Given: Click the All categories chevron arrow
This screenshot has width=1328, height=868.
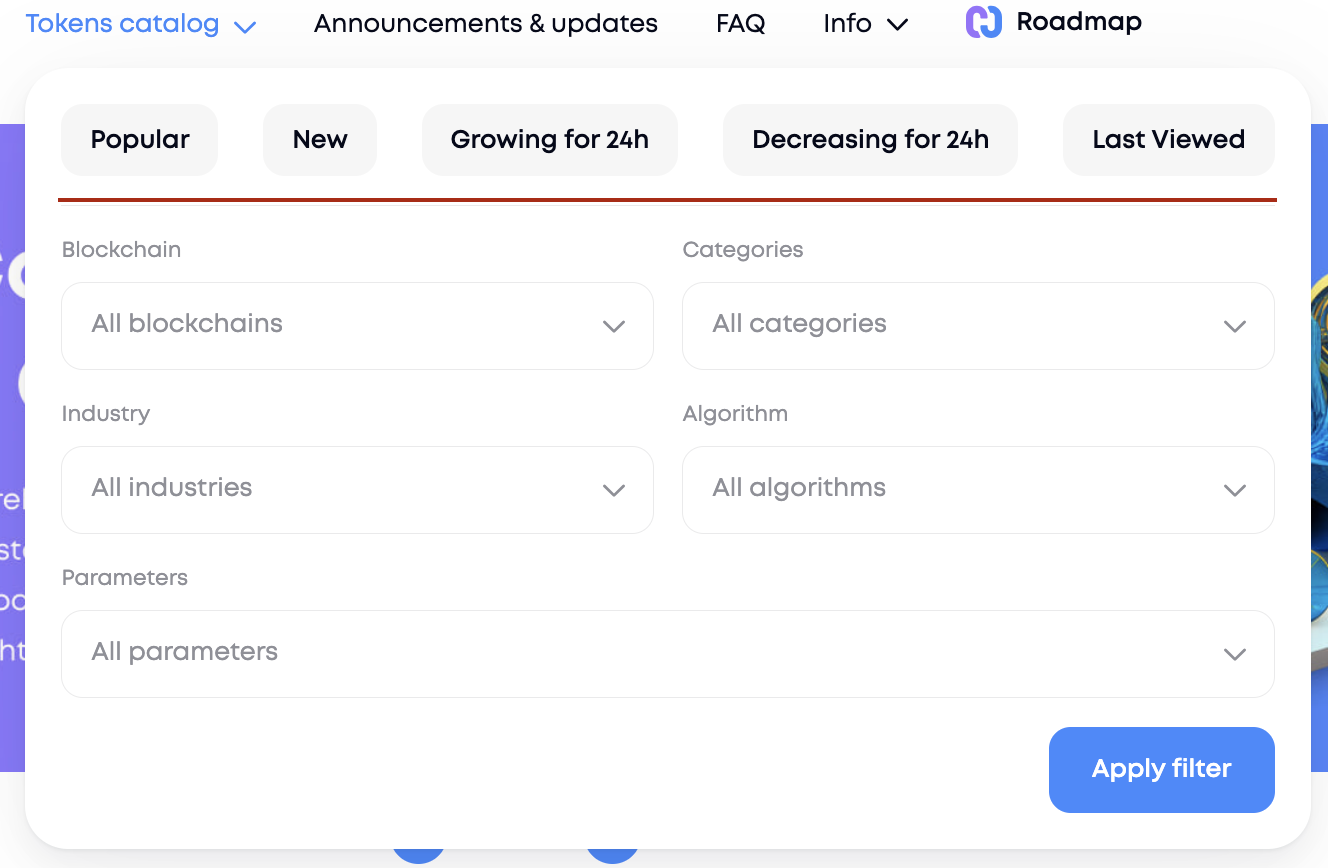Looking at the screenshot, I should point(1235,326).
